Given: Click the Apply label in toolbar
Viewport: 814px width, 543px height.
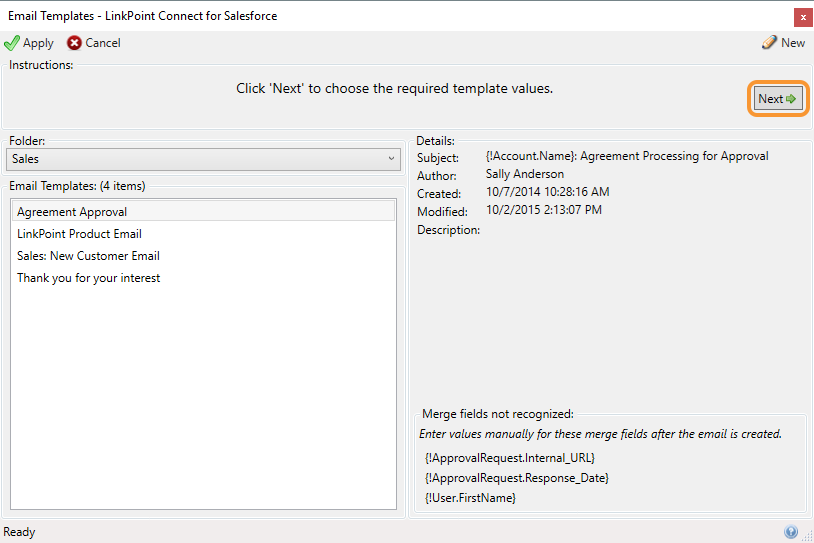Looking at the screenshot, I should click(x=38, y=43).
